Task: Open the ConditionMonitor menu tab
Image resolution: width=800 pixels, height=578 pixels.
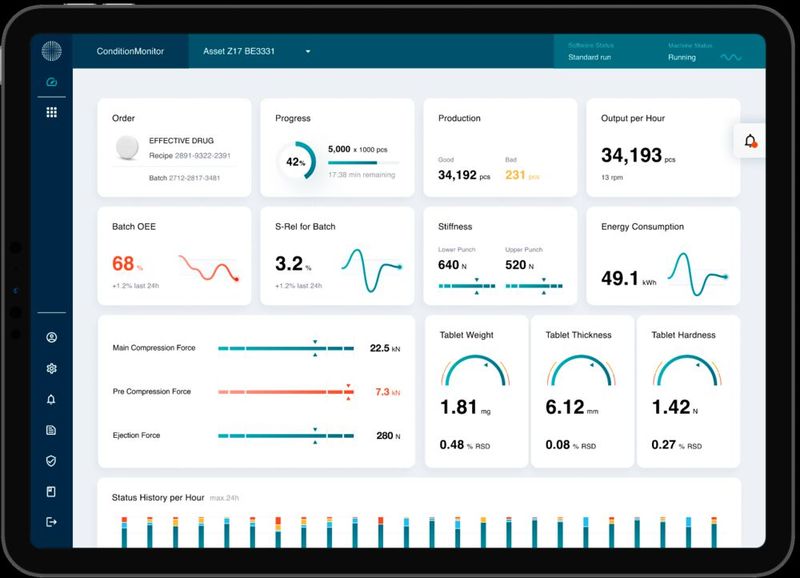Action: pos(132,51)
